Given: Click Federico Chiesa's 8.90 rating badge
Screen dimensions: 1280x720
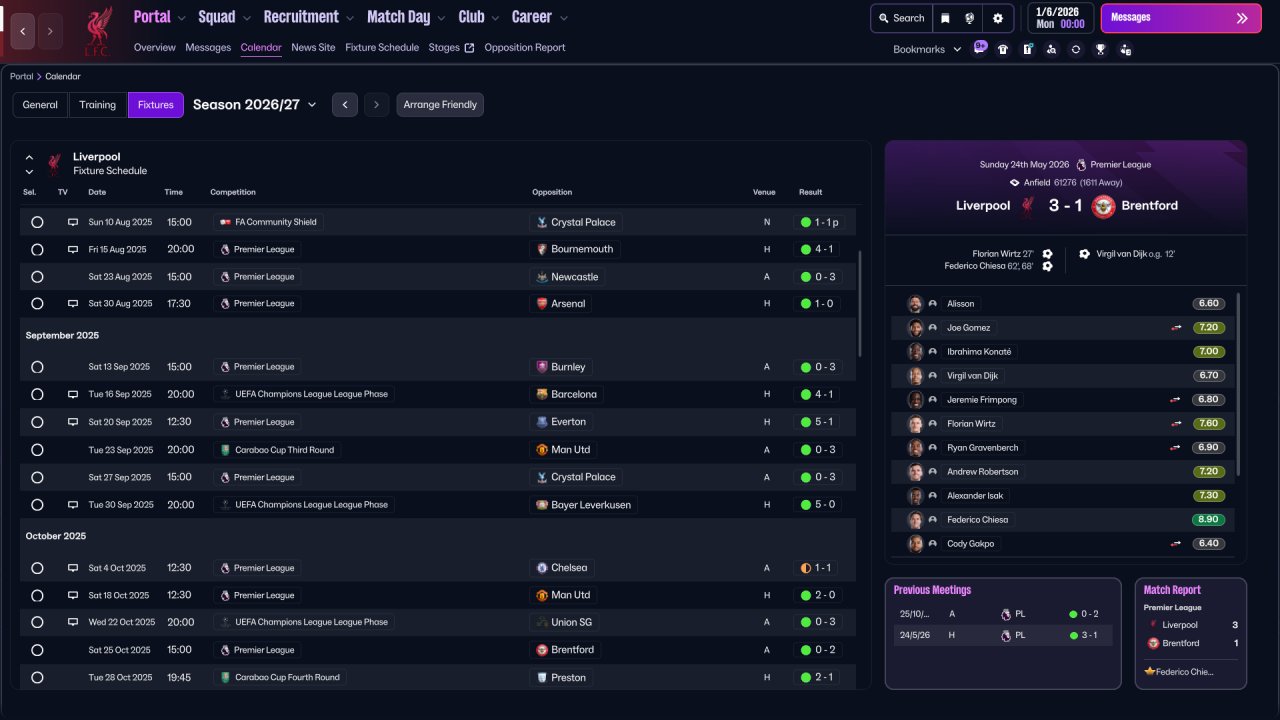Looking at the screenshot, I should point(1209,520).
